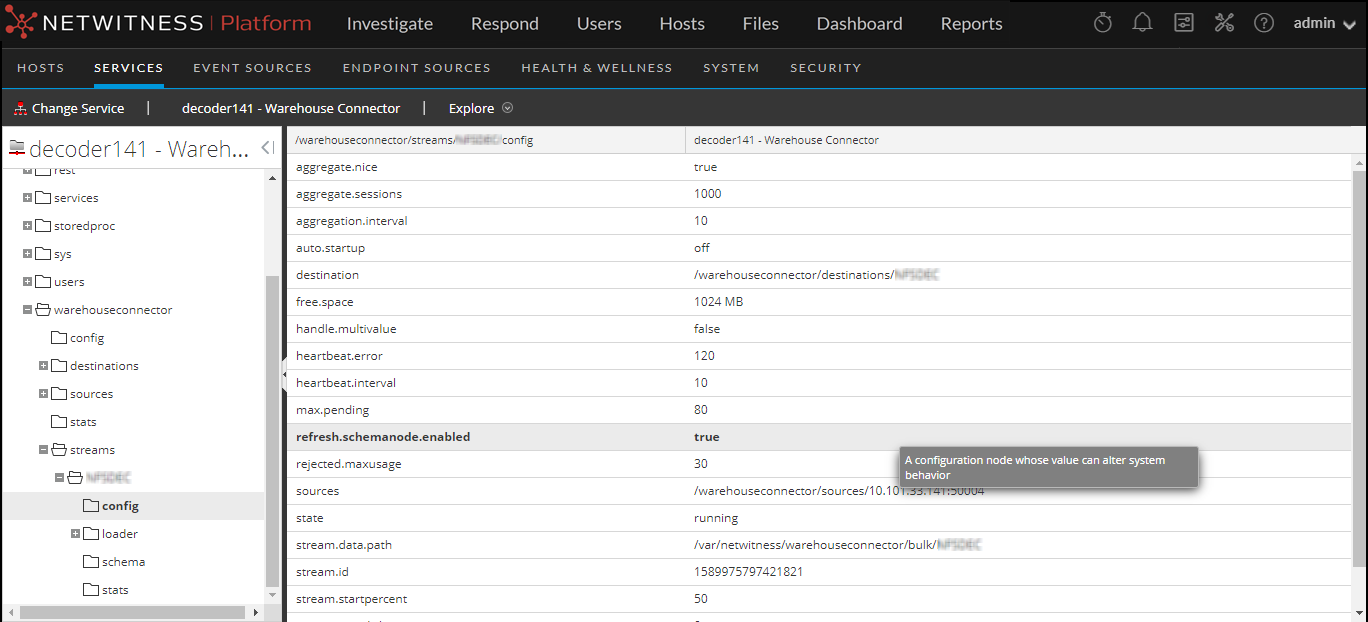The image size is (1368, 622).
Task: Select the schema tree node
Action: [123, 562]
